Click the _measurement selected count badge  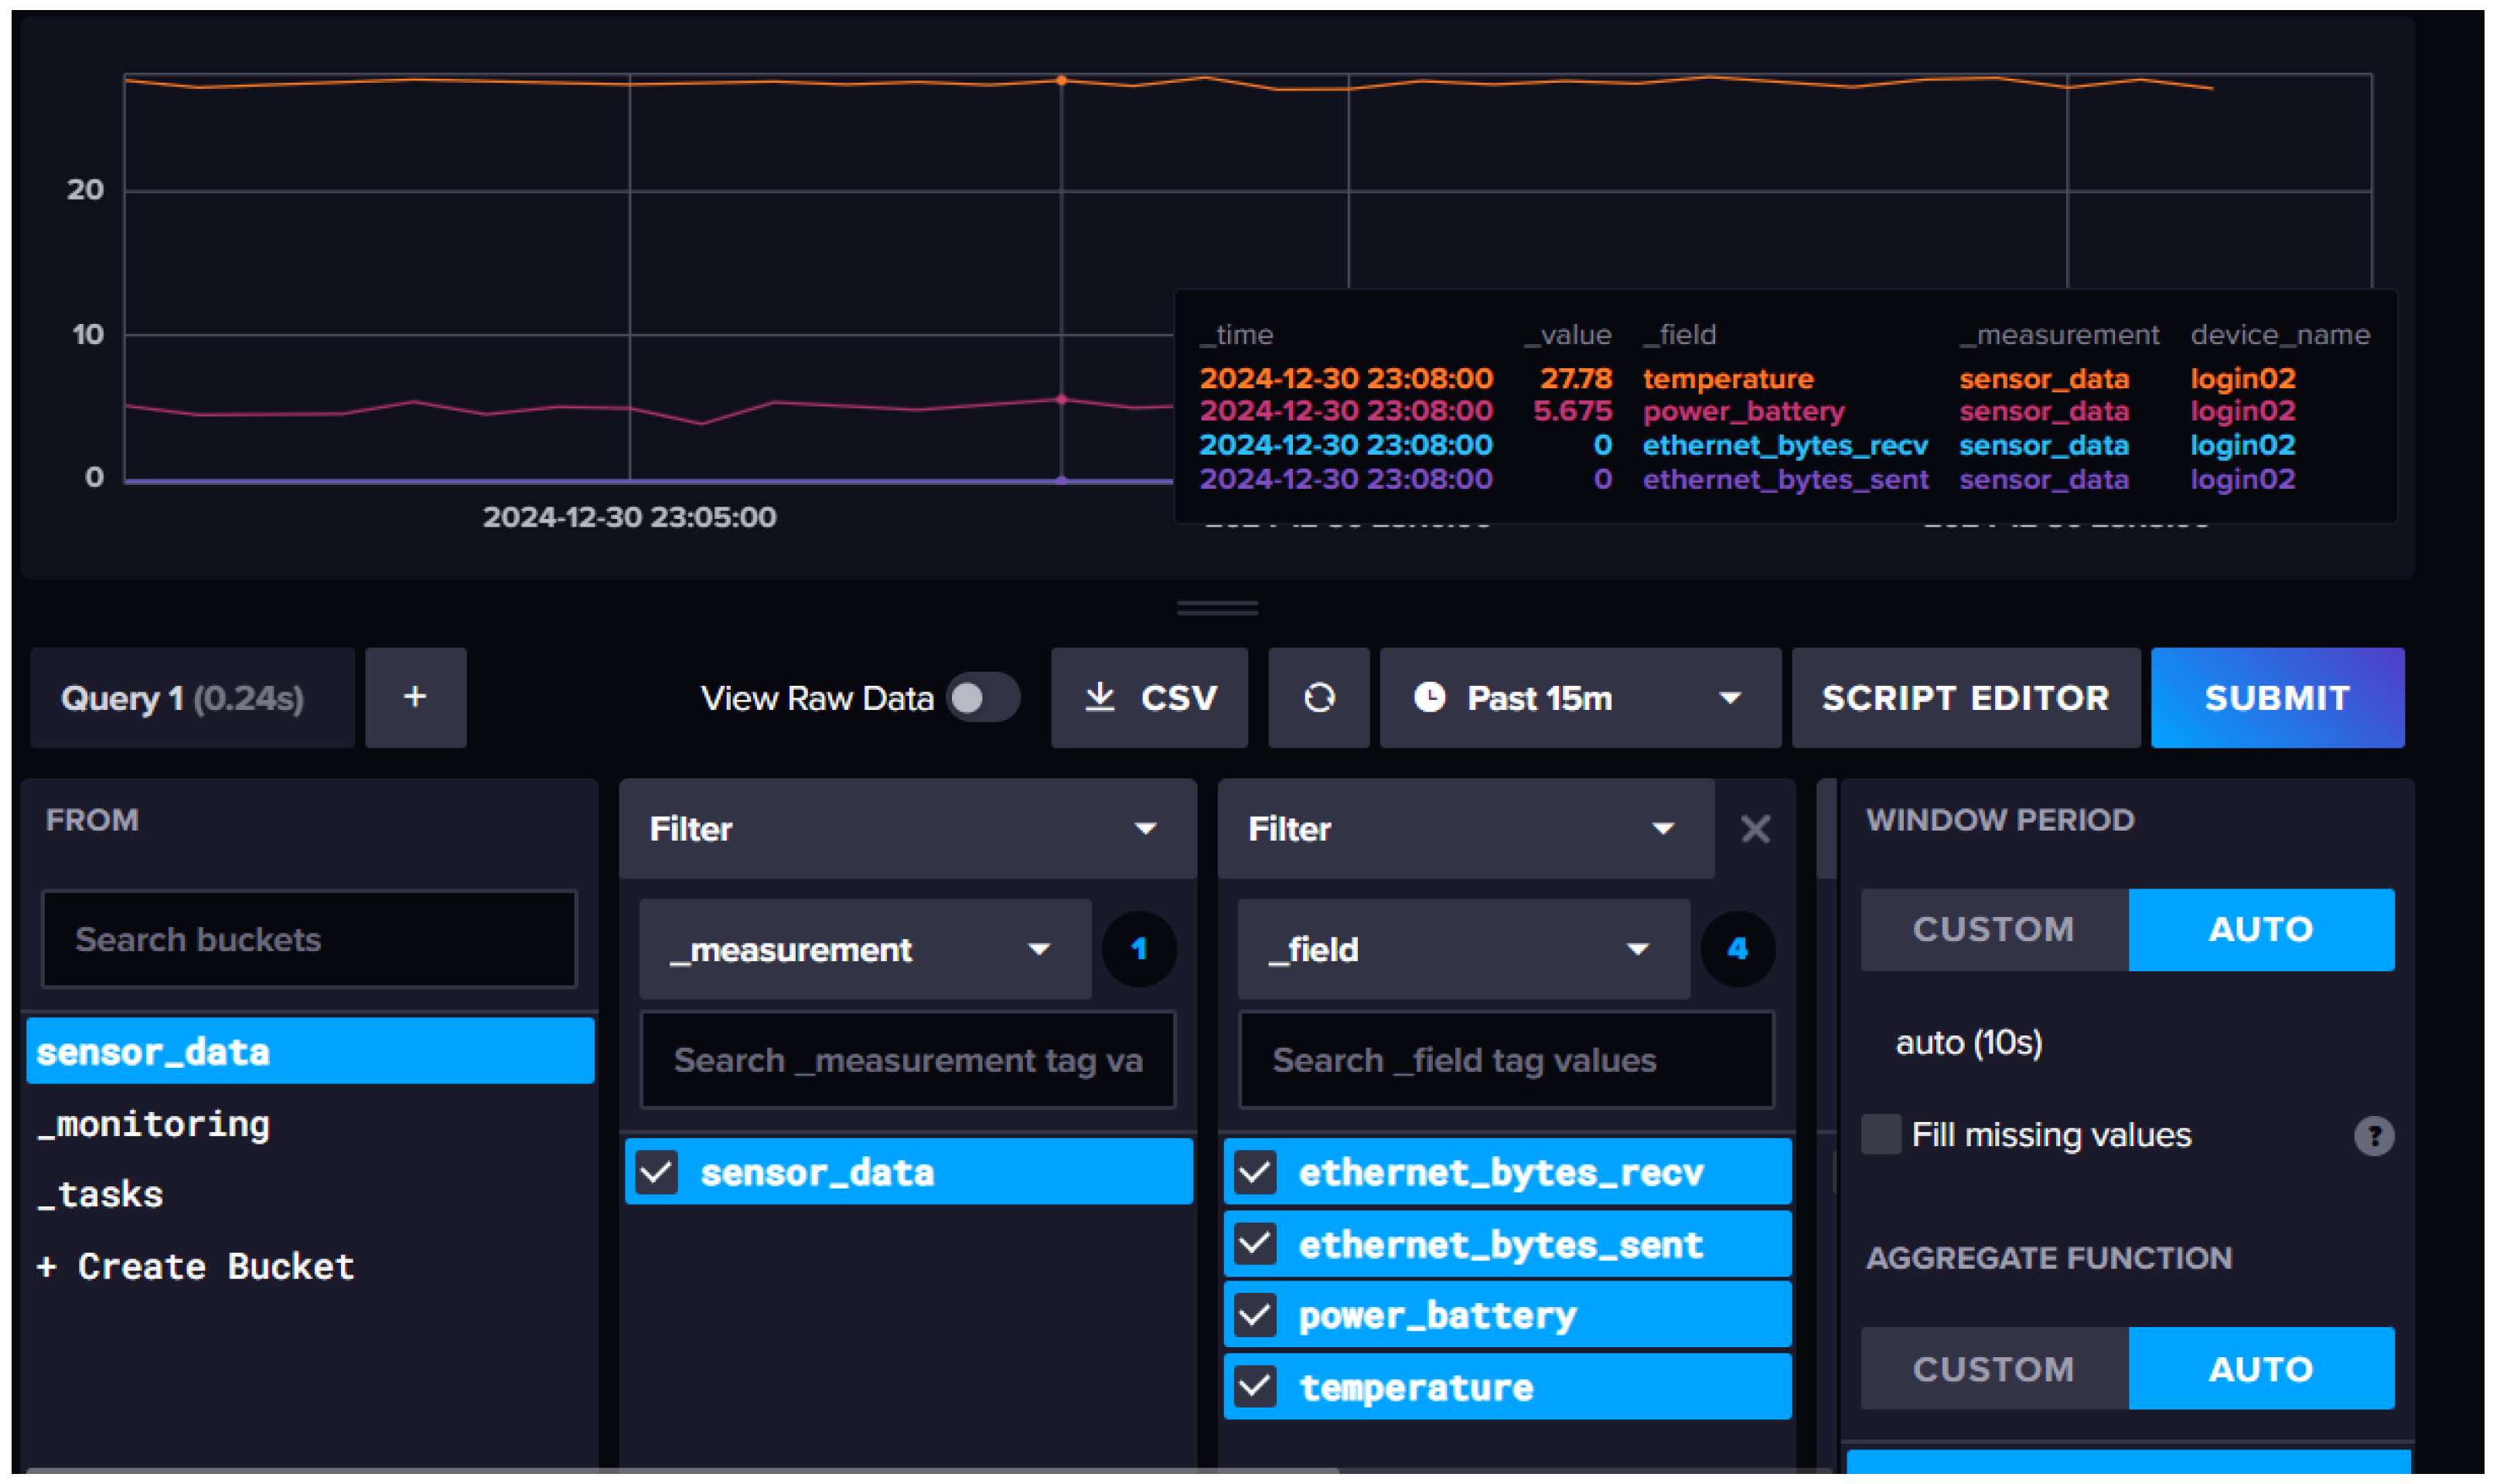(1138, 949)
